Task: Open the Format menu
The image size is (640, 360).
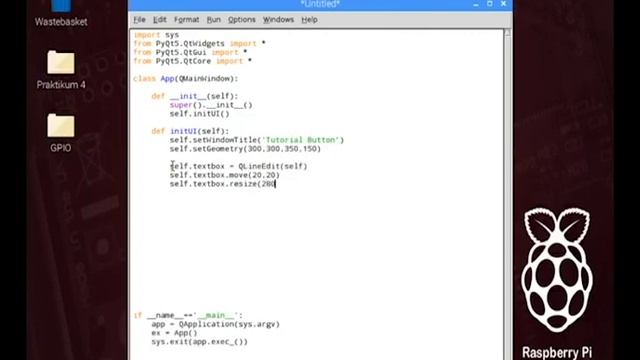Action: (187, 20)
